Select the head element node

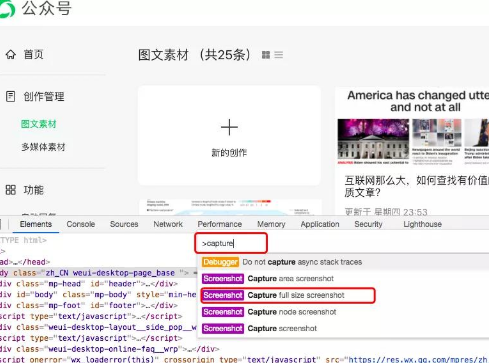coord(25,262)
